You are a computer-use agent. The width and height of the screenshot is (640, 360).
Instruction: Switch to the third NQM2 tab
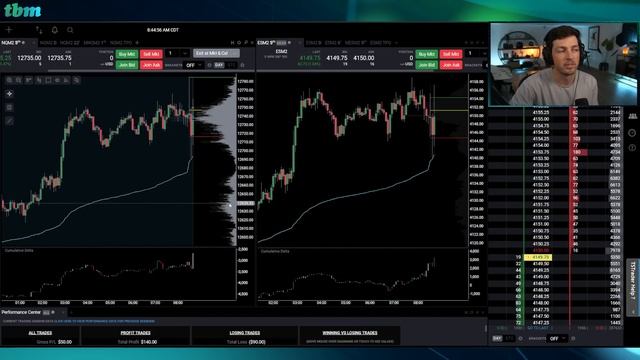(x=70, y=42)
